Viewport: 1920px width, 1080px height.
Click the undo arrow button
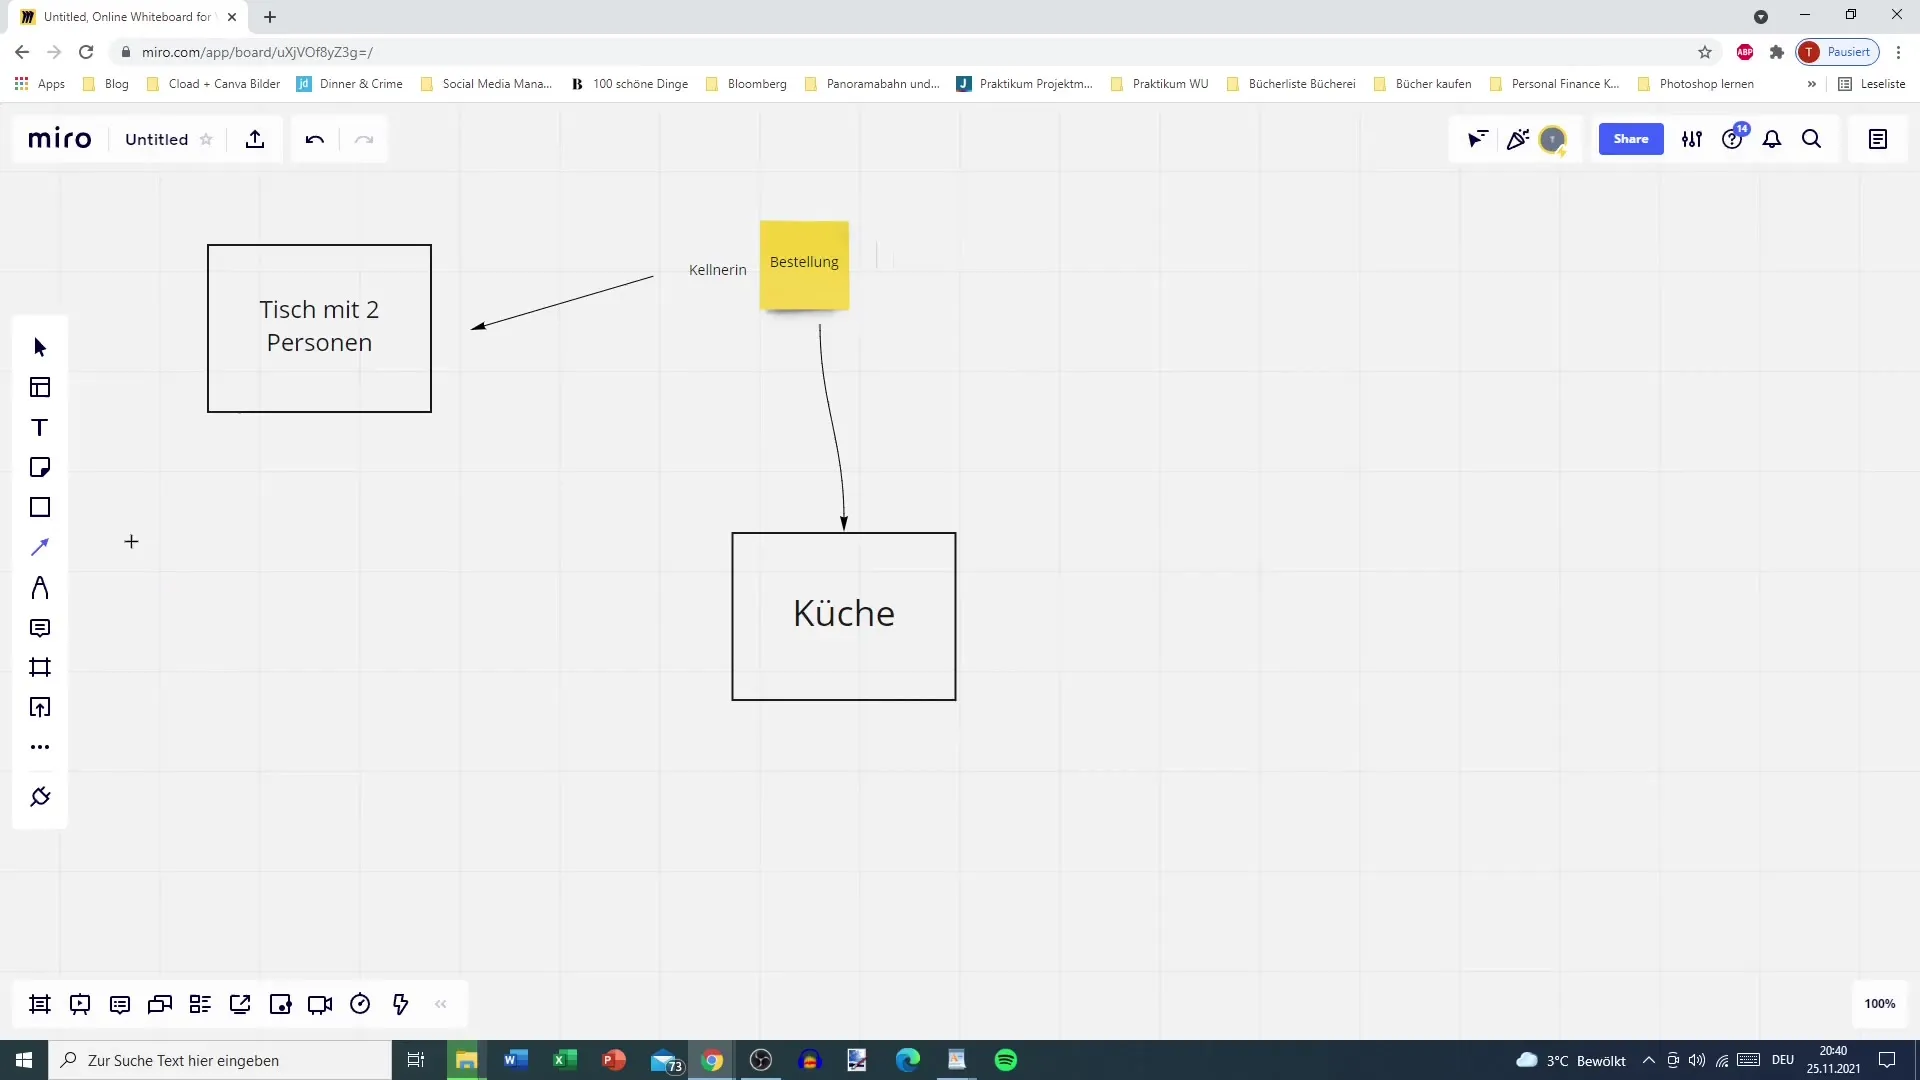point(314,138)
